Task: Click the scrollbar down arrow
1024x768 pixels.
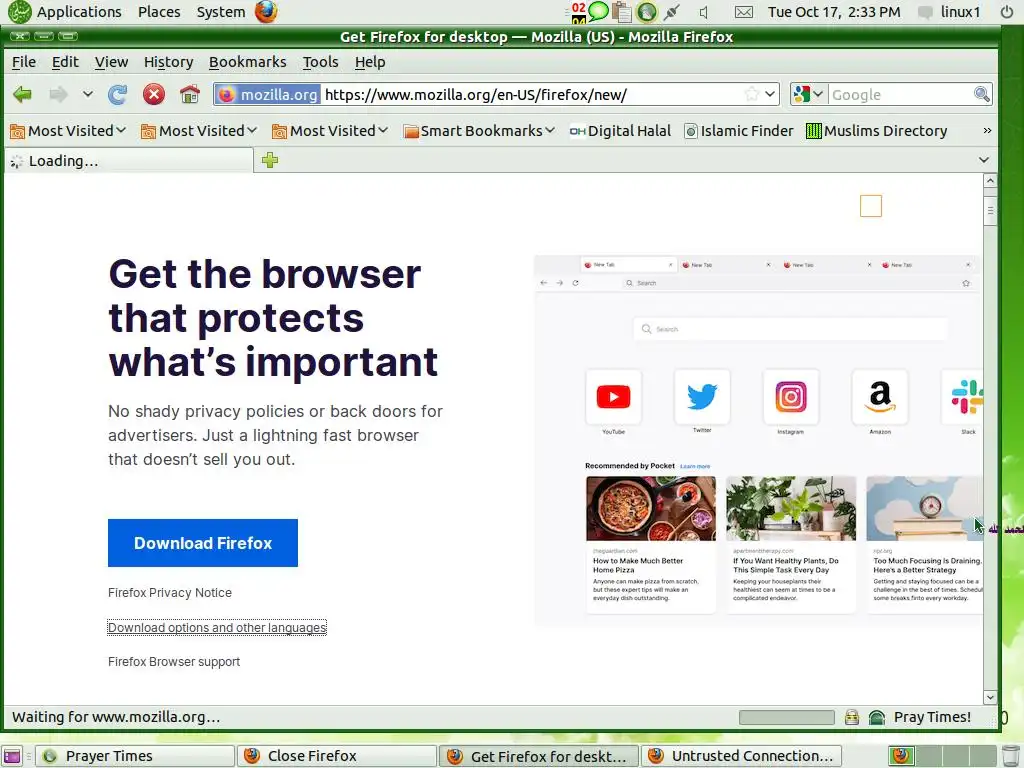Action: (x=990, y=697)
